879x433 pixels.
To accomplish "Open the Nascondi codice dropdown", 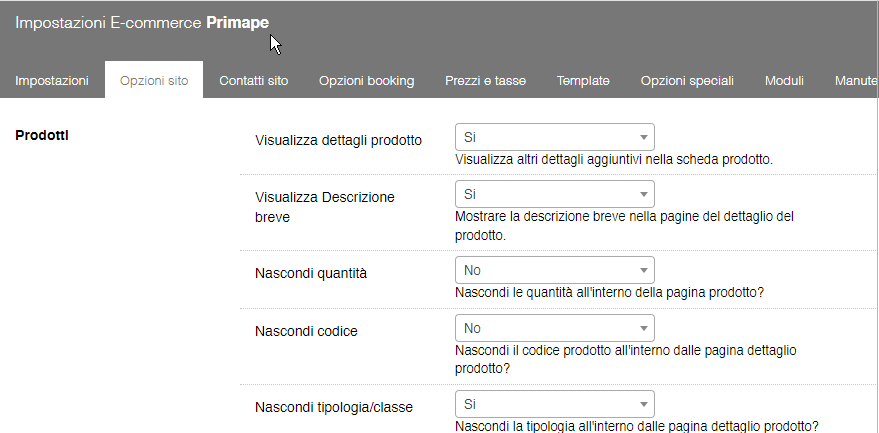I will (554, 328).
